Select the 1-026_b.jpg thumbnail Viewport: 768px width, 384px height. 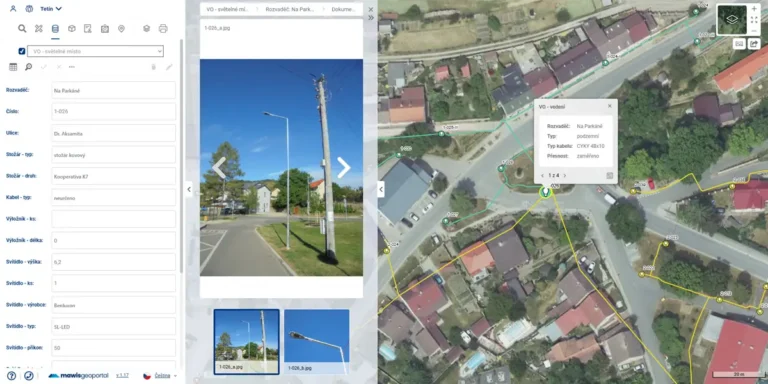click(x=317, y=341)
